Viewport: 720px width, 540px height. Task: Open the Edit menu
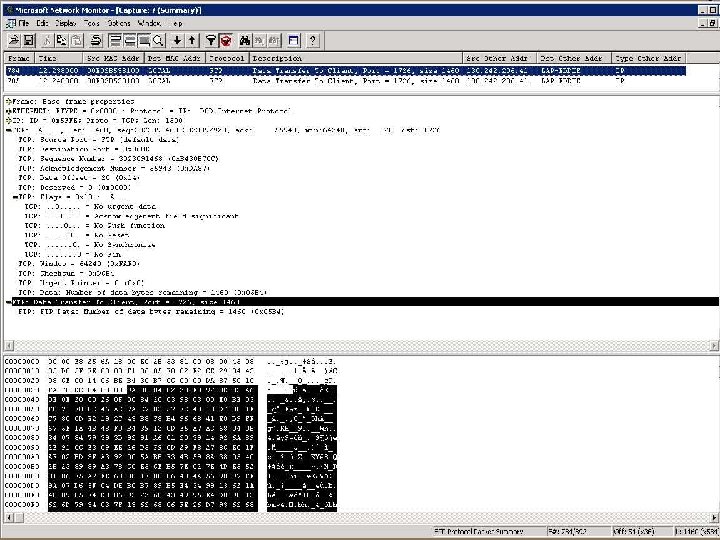[x=42, y=23]
